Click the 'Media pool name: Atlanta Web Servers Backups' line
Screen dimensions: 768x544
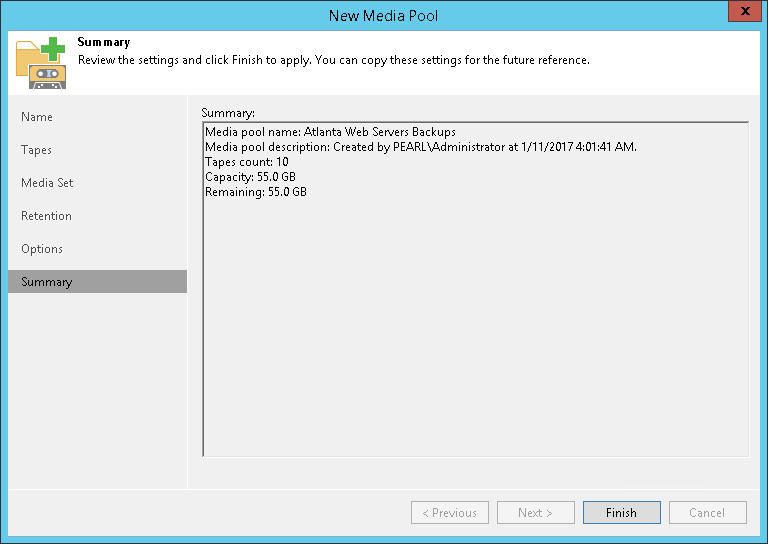(x=330, y=132)
